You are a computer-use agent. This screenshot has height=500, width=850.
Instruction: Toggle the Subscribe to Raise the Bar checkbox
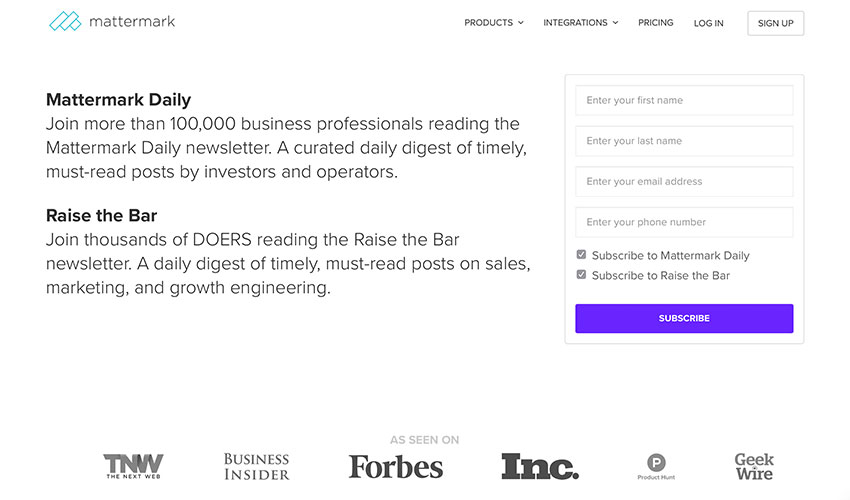click(x=581, y=275)
